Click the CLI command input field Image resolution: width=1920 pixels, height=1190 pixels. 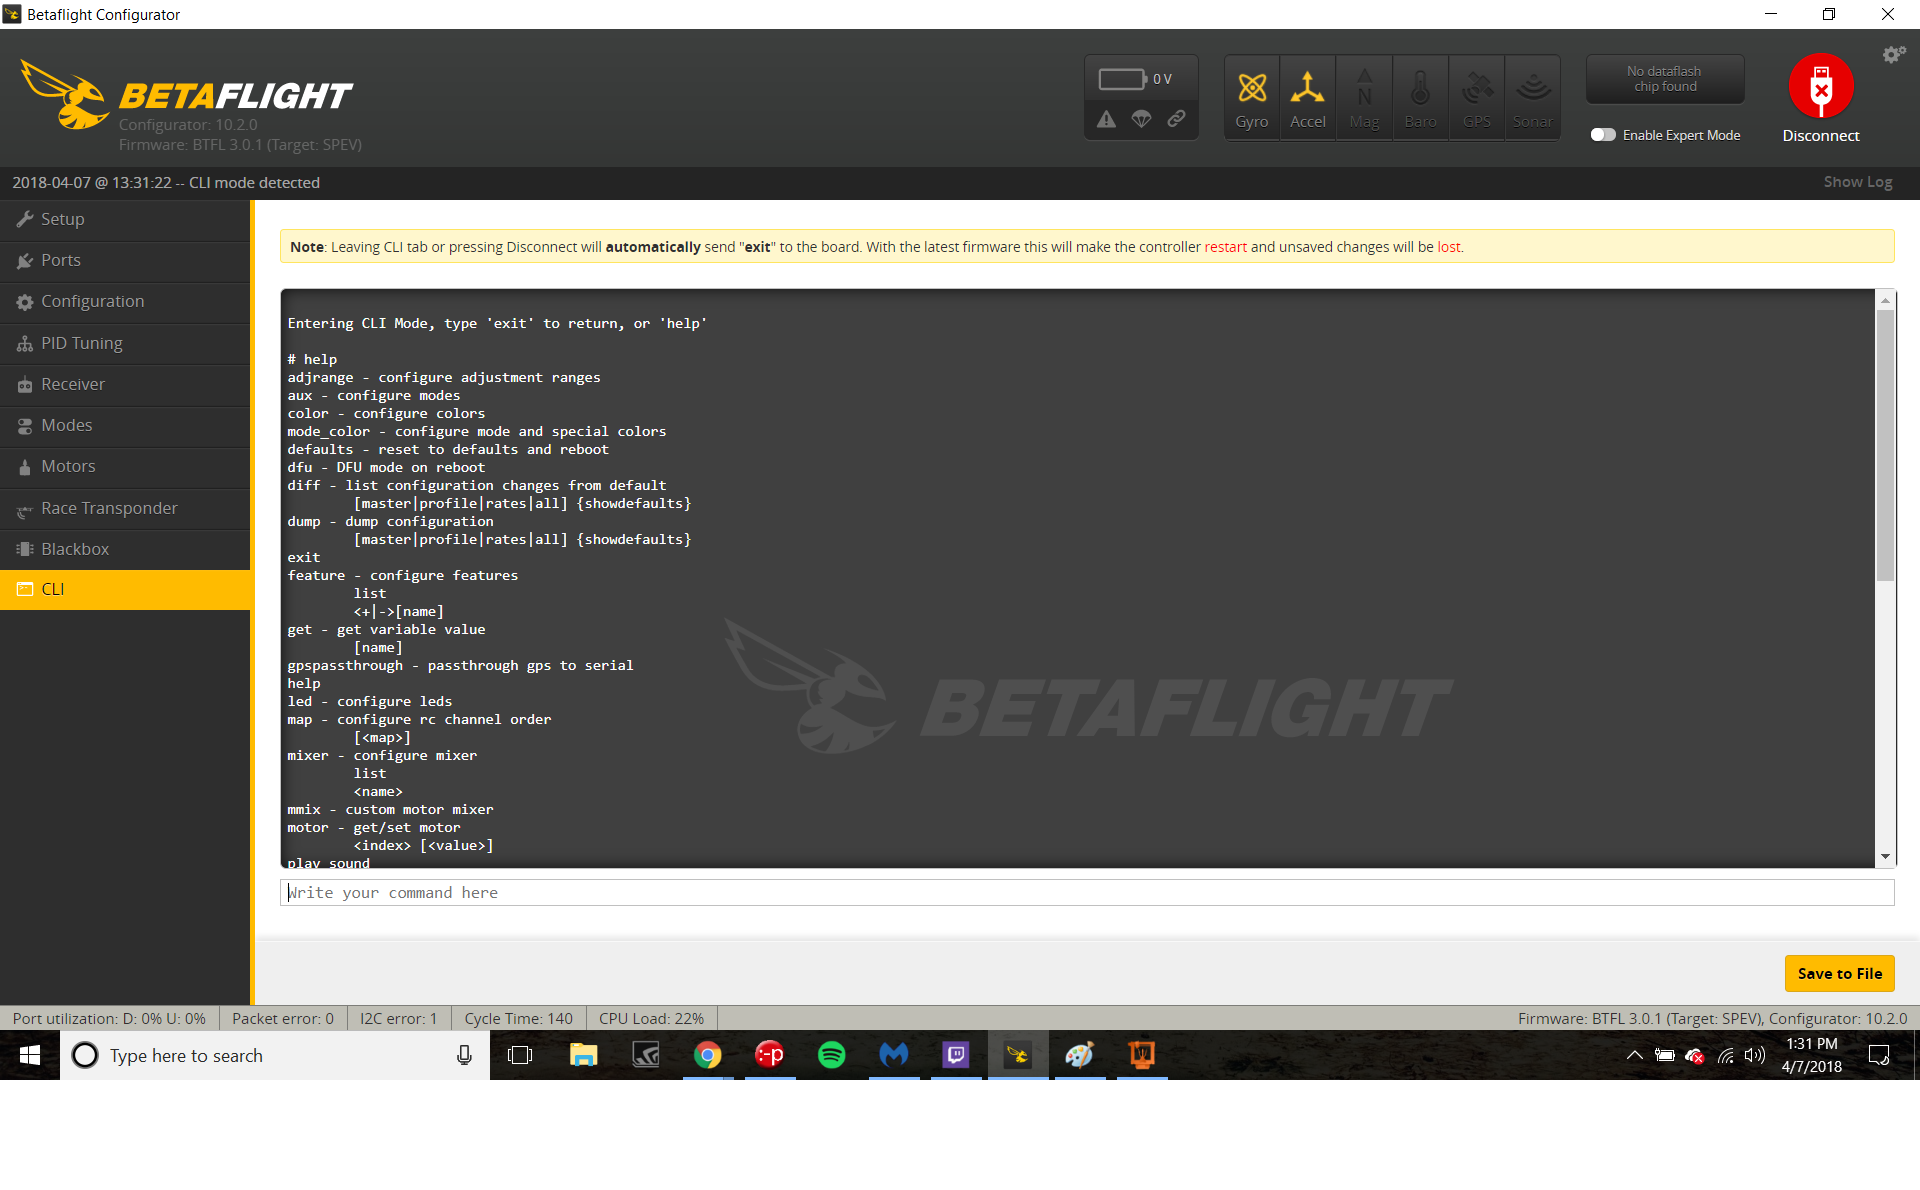point(1082,891)
